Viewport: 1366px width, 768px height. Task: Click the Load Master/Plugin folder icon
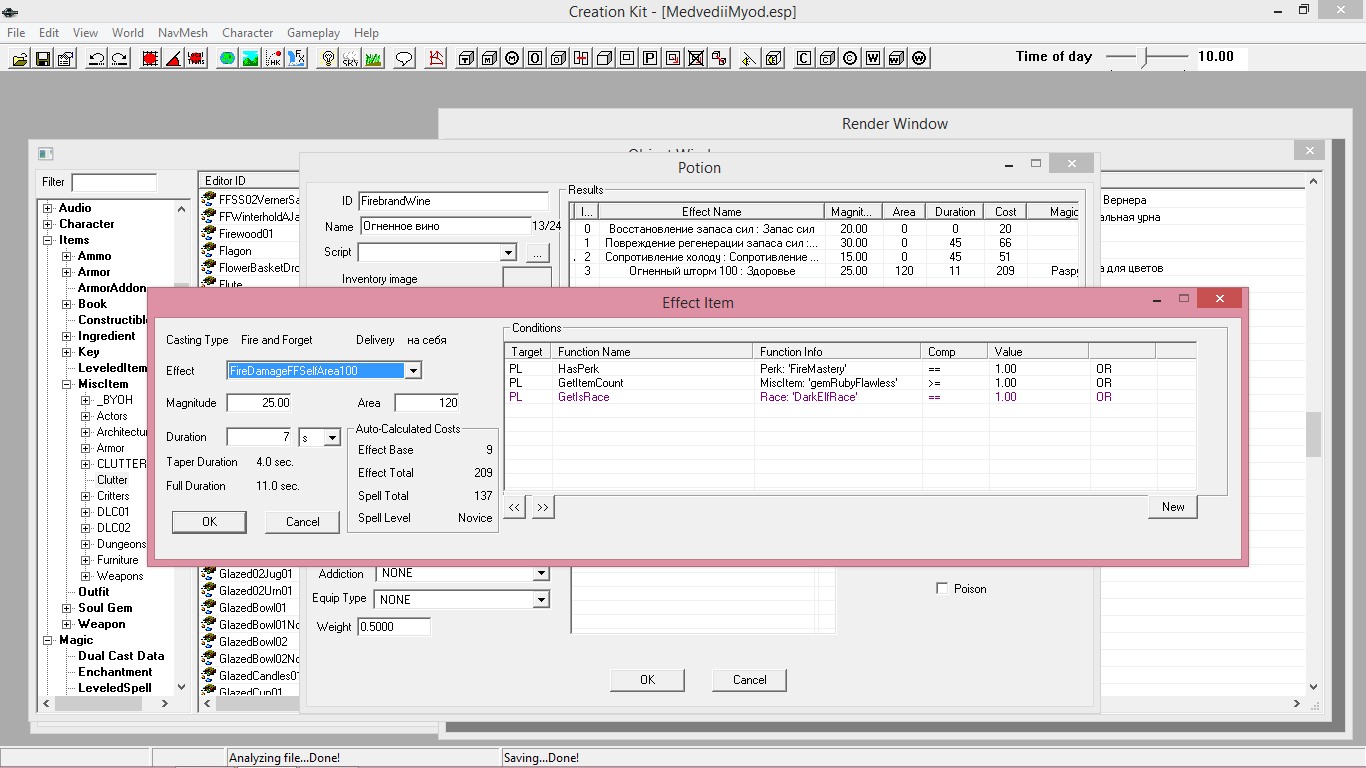coord(19,58)
